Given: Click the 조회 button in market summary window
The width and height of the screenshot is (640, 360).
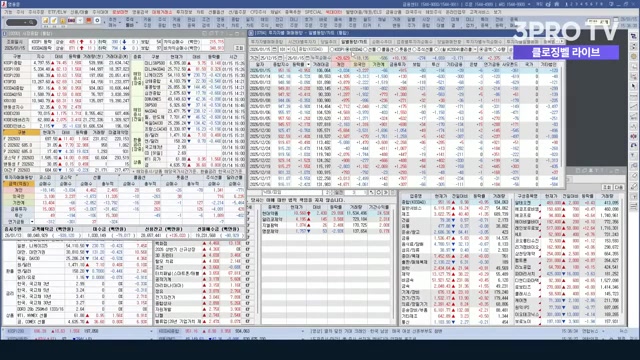Looking at the screenshot, I should pyautogui.click(x=239, y=48).
